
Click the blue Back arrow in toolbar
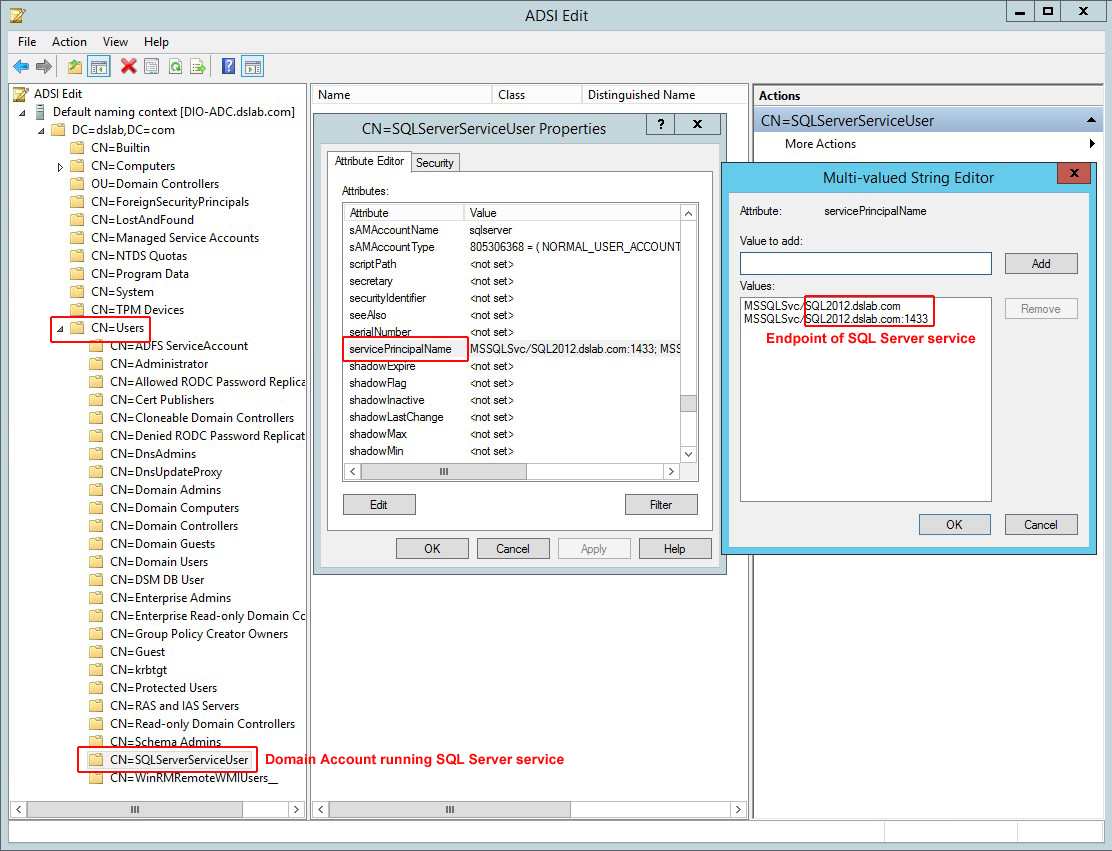click(x=20, y=67)
